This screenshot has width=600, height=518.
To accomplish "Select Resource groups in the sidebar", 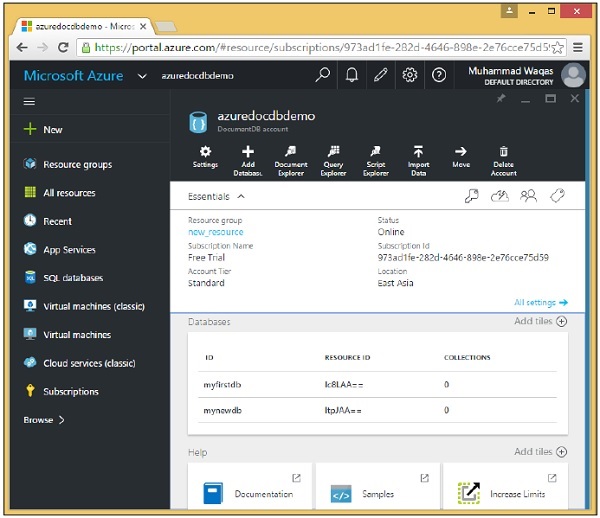I will pos(77,164).
